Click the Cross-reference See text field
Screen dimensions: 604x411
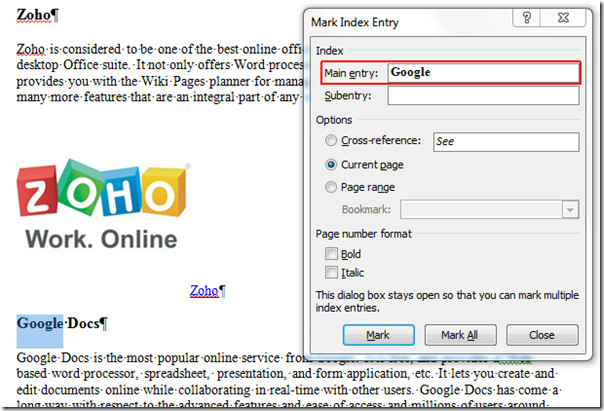(x=506, y=142)
